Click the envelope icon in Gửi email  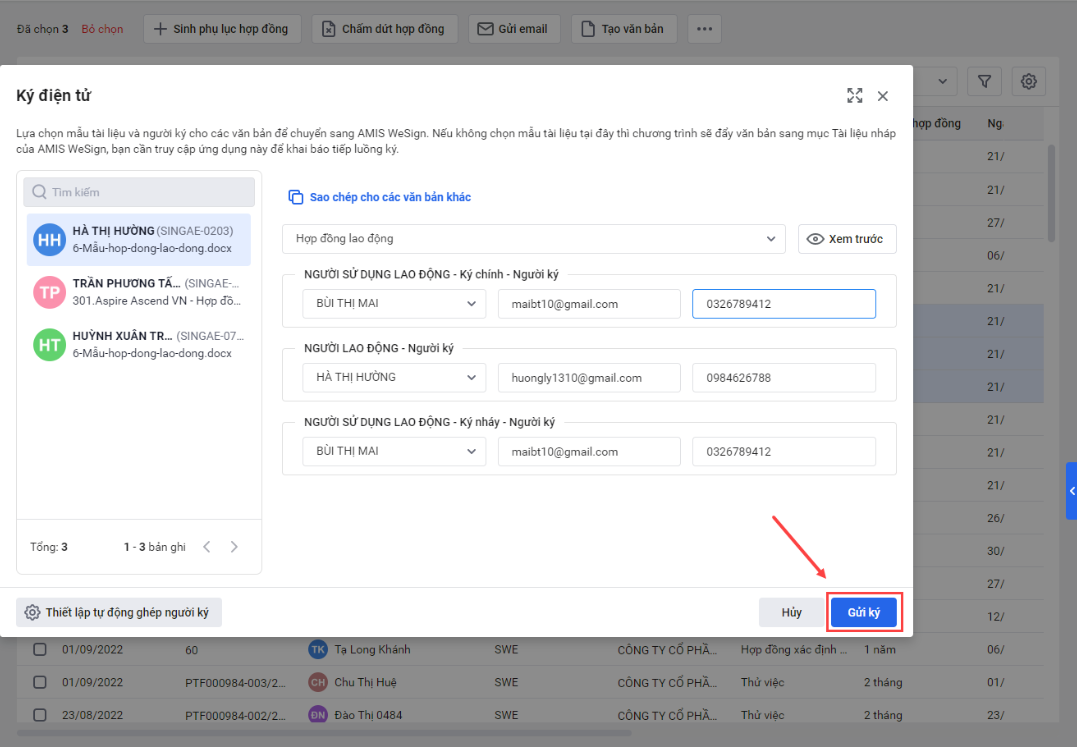485,29
